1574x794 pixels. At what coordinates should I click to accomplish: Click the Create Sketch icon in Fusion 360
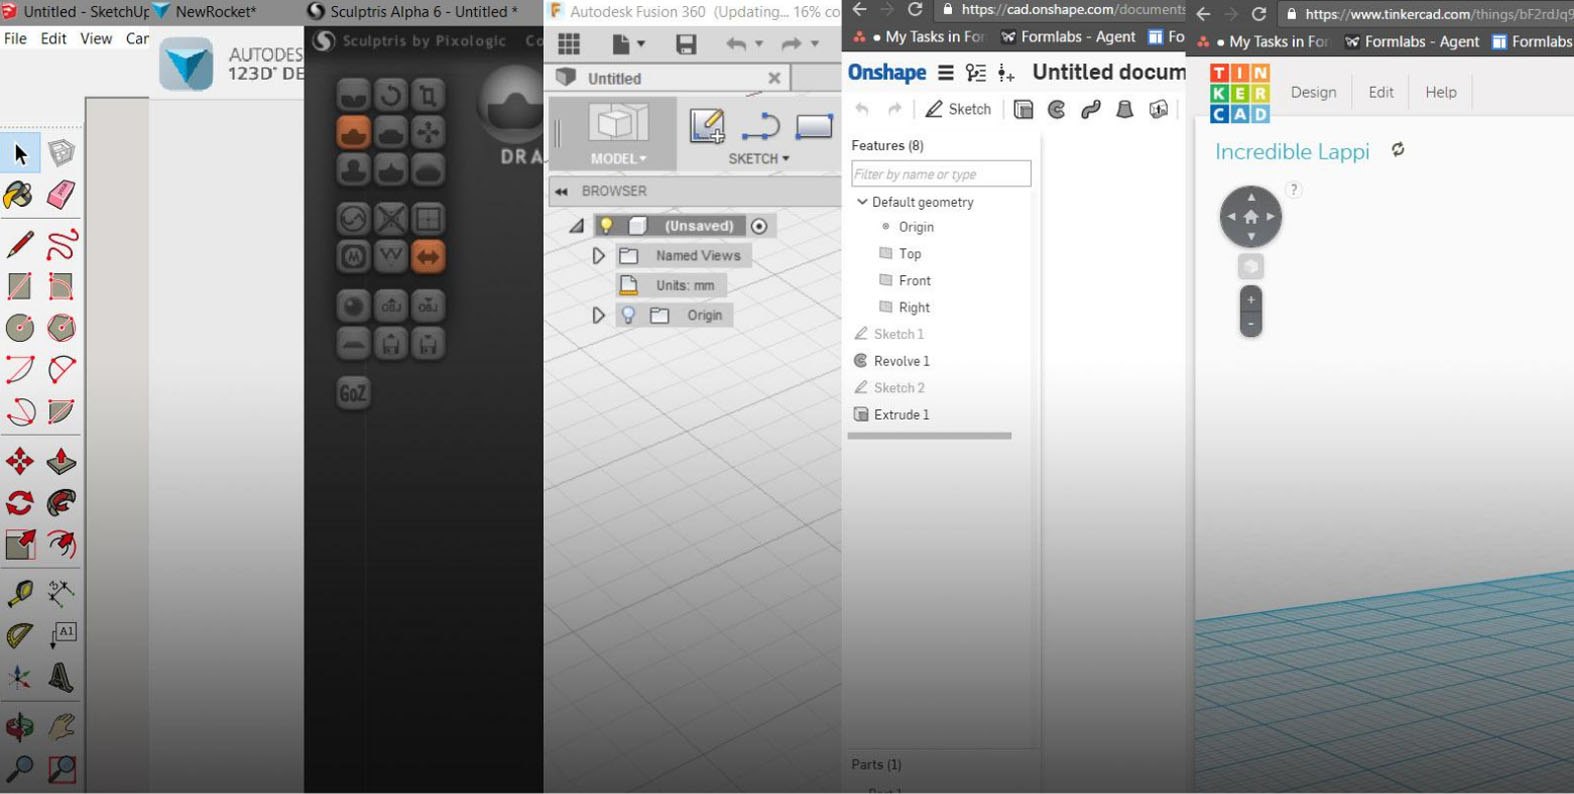(707, 126)
